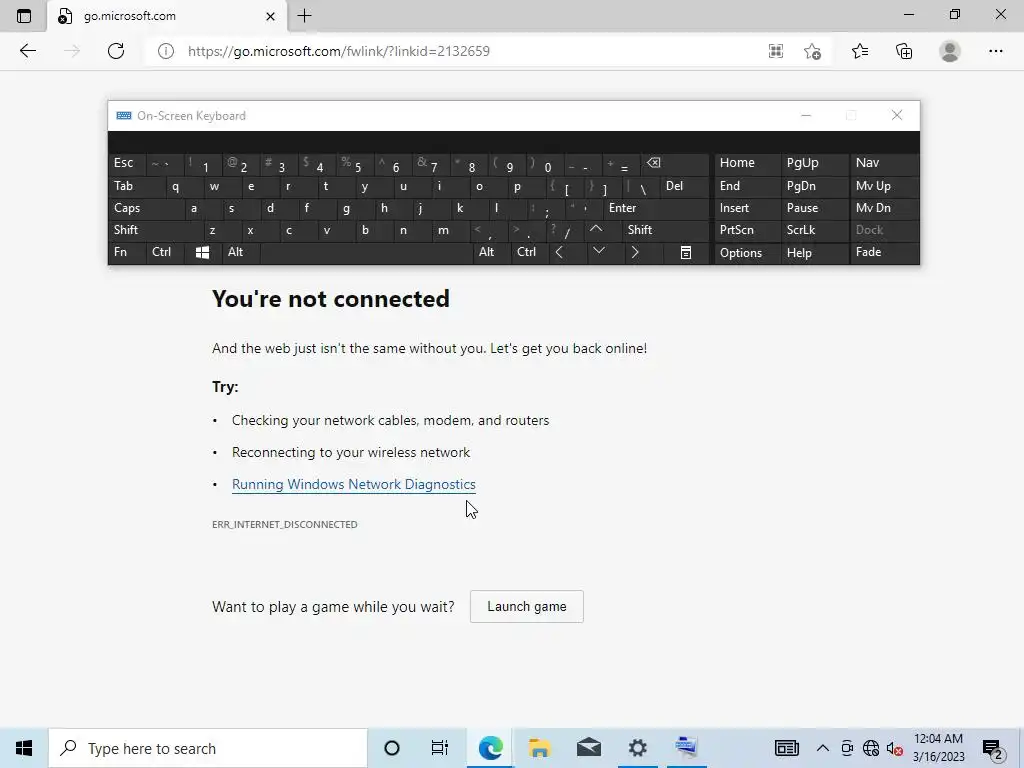Open File Explorer from taskbar
The image size is (1024, 768).
tap(539, 748)
